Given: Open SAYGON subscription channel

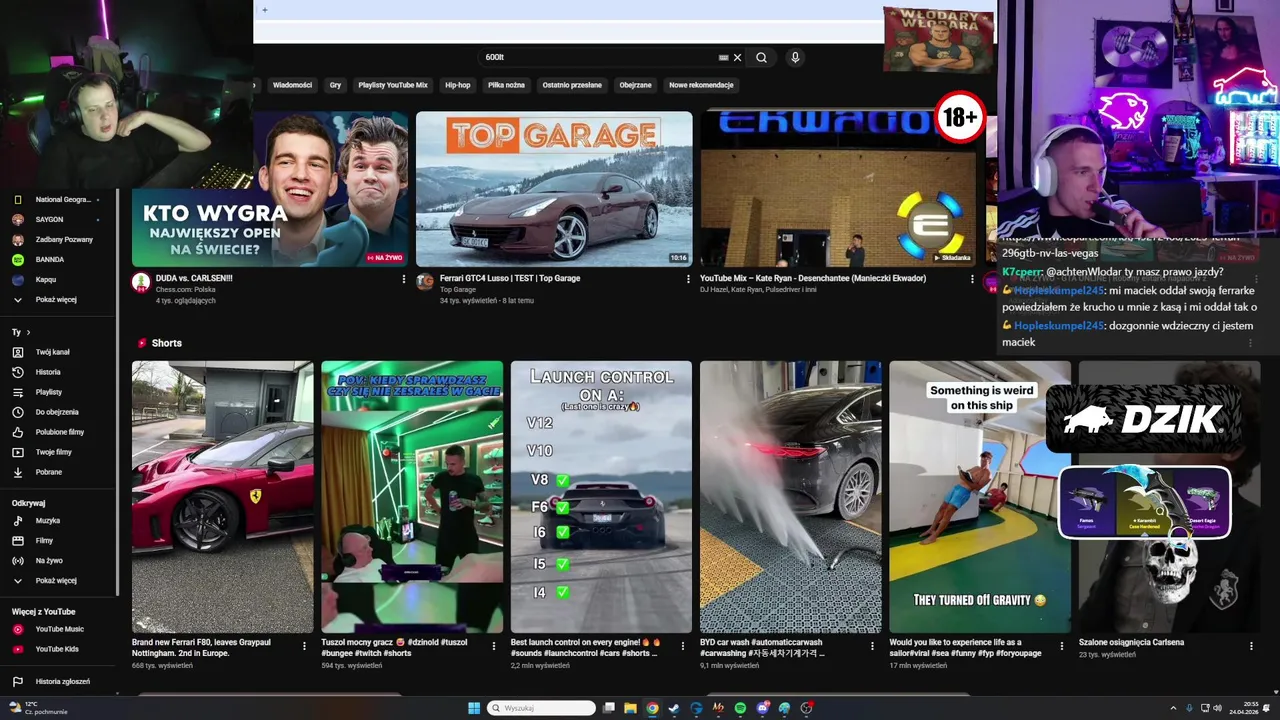Looking at the screenshot, I should (x=49, y=219).
